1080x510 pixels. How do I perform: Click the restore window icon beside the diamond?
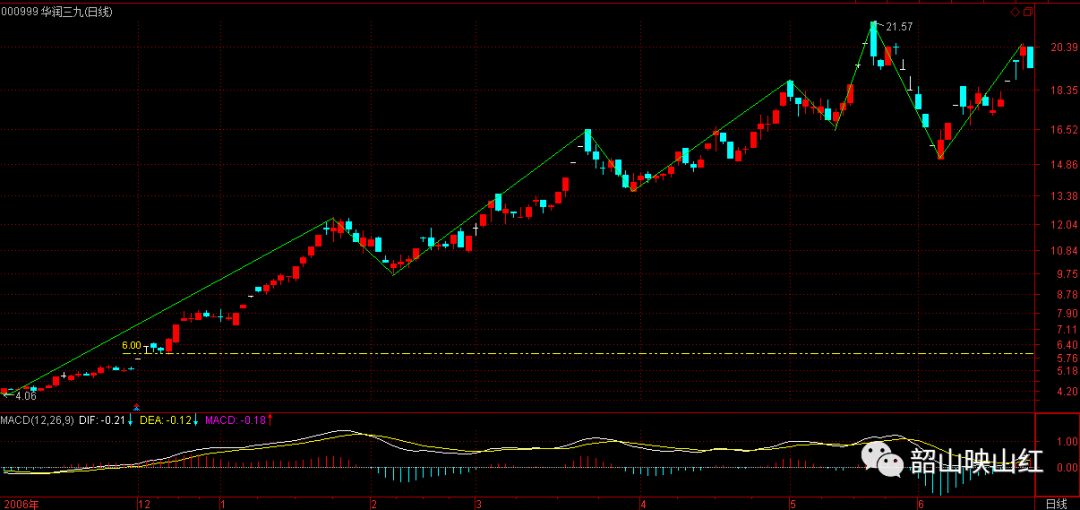click(x=1028, y=12)
